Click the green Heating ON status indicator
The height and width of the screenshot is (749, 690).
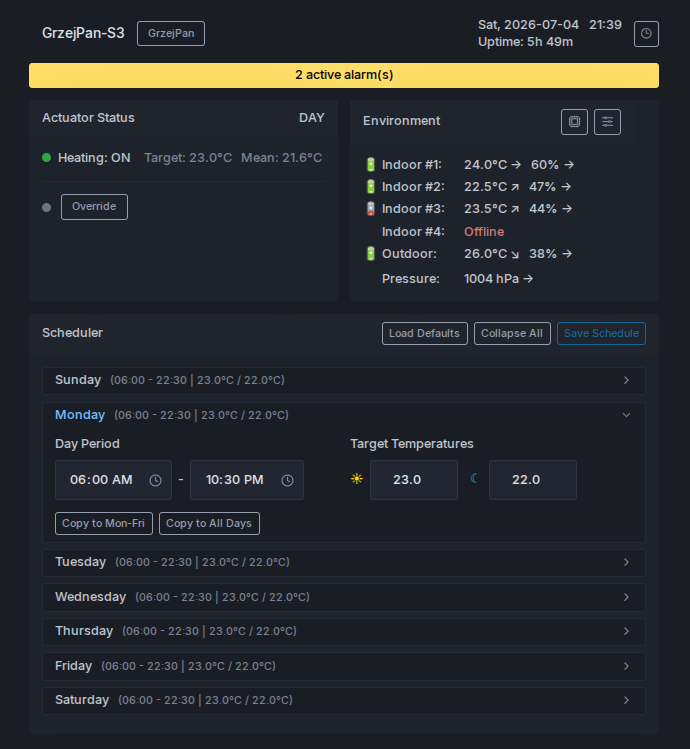46,158
